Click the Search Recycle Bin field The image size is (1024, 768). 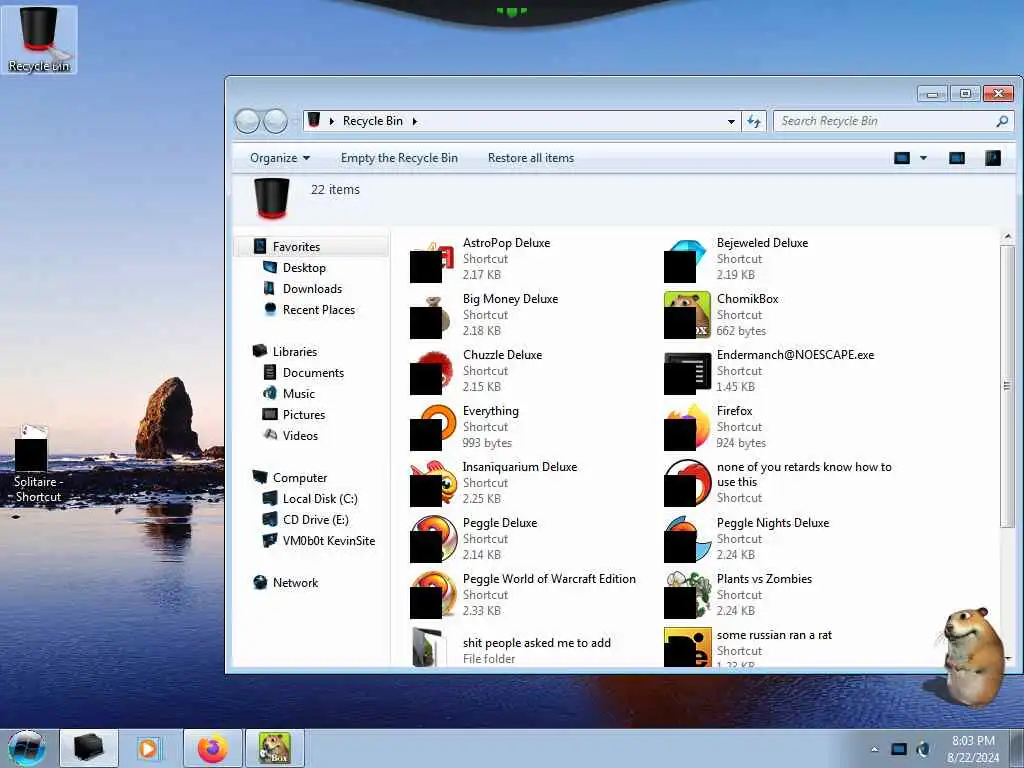coord(893,121)
